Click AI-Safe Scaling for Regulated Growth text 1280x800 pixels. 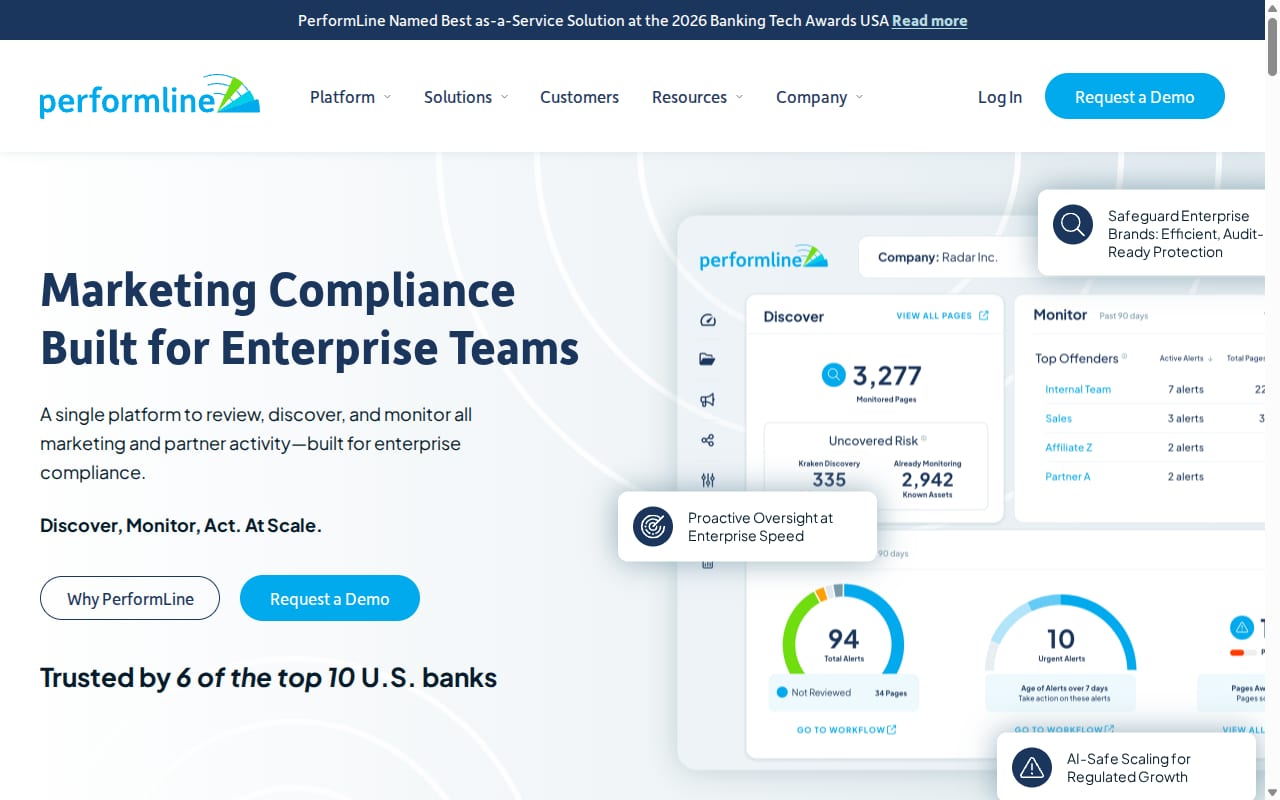(x=1128, y=768)
